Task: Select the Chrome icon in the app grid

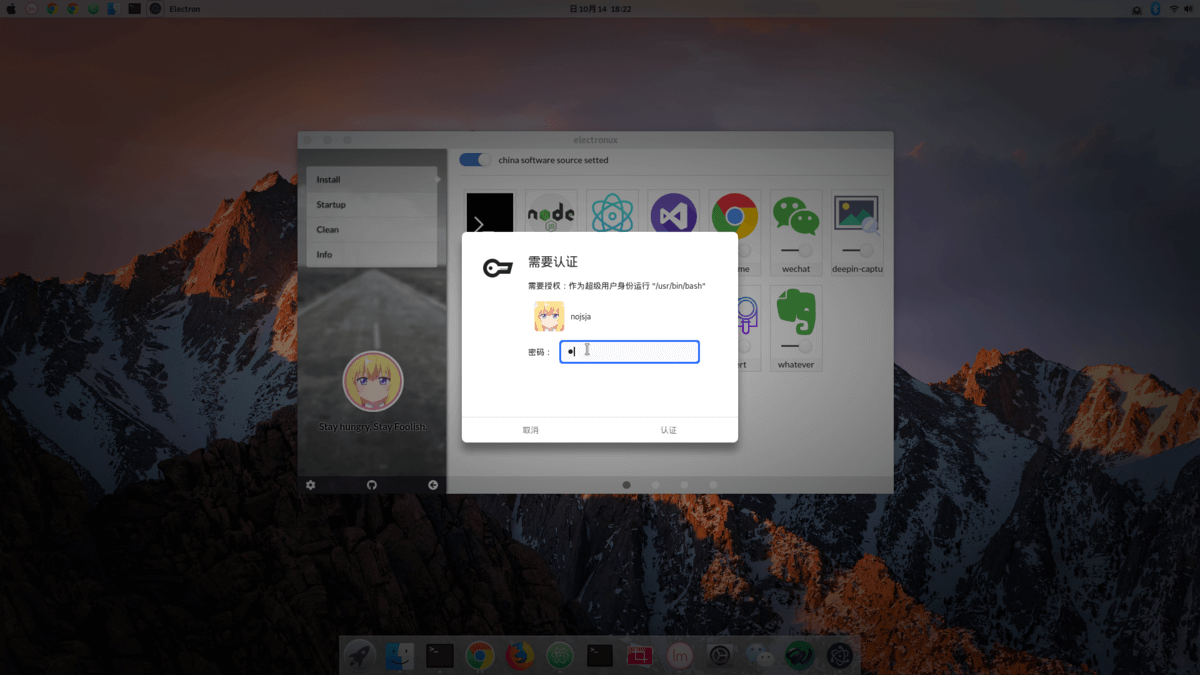Action: (735, 213)
